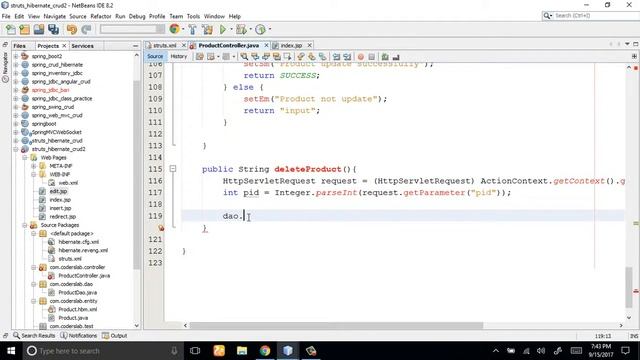Select edit.jsp in the project tree
Screen dimensions: 640x360
[58, 191]
